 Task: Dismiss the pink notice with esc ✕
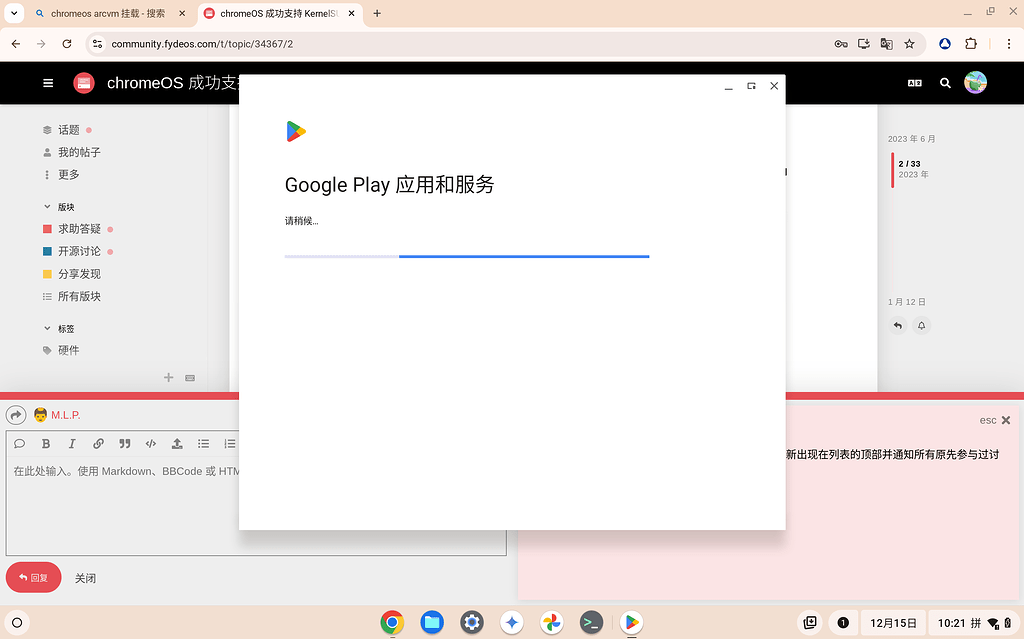tap(995, 420)
